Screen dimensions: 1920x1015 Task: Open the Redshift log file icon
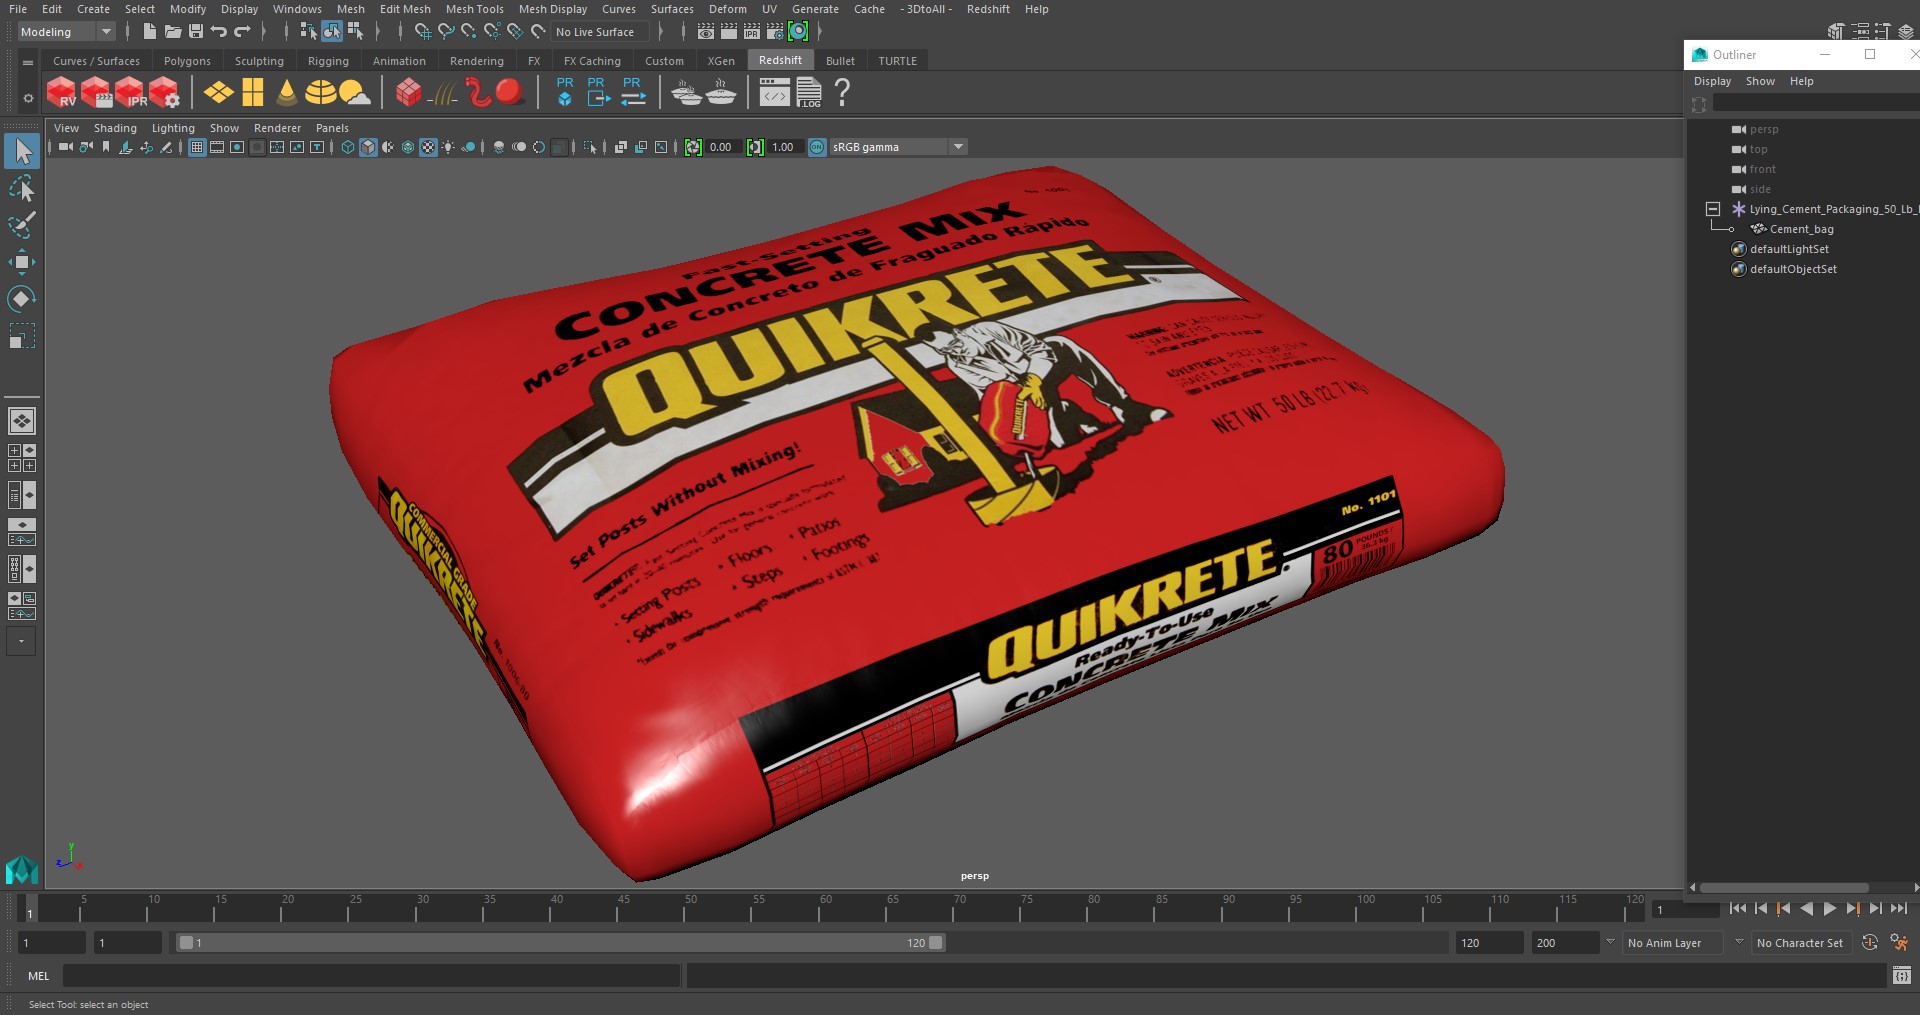tap(809, 93)
